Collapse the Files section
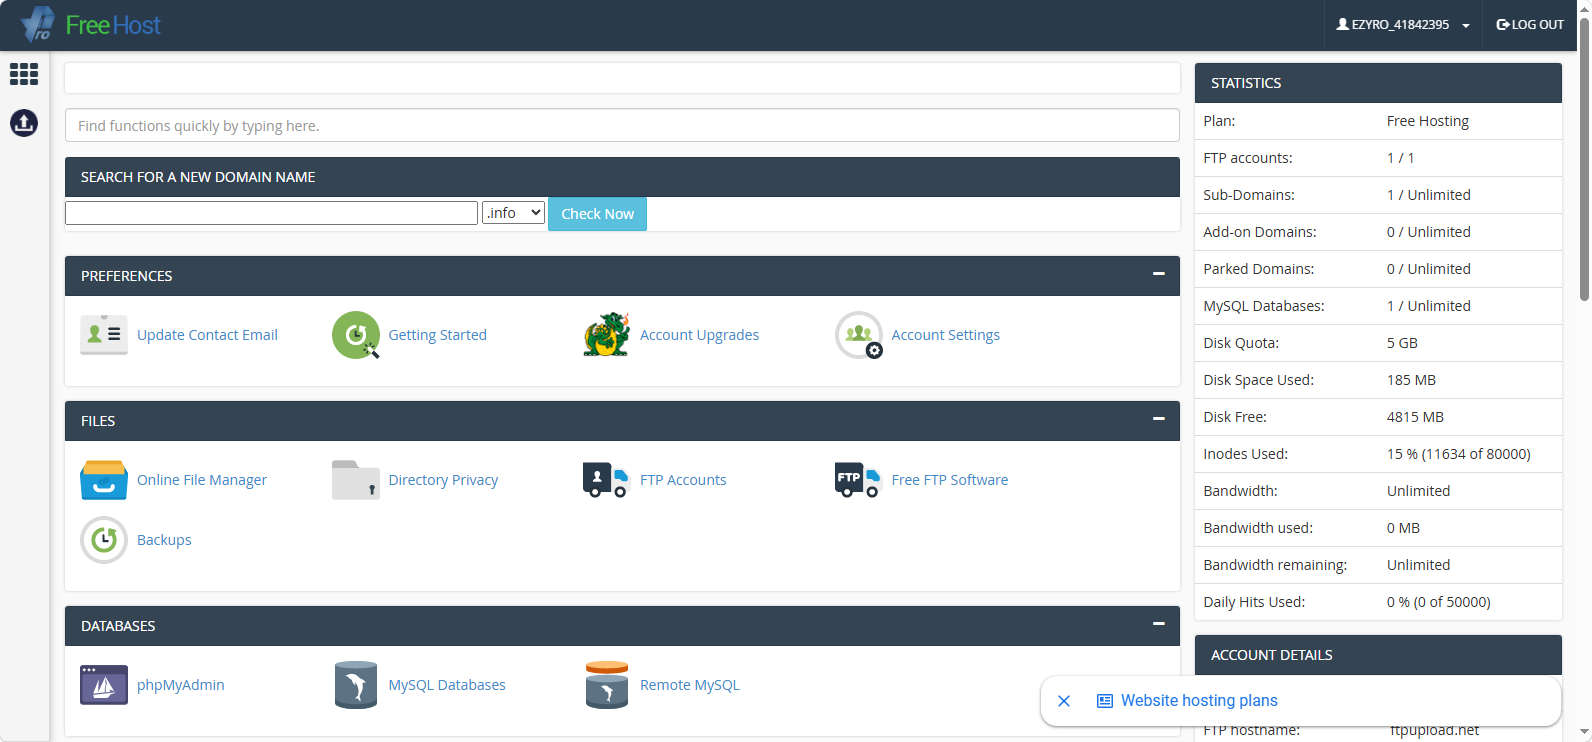Screen dimensions: 1592x742 pos(1159,419)
